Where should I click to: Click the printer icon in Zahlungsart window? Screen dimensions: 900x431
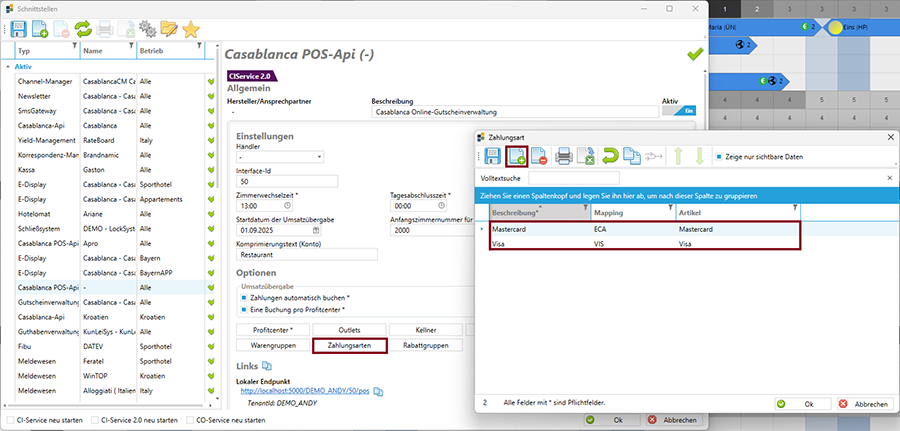tap(563, 156)
